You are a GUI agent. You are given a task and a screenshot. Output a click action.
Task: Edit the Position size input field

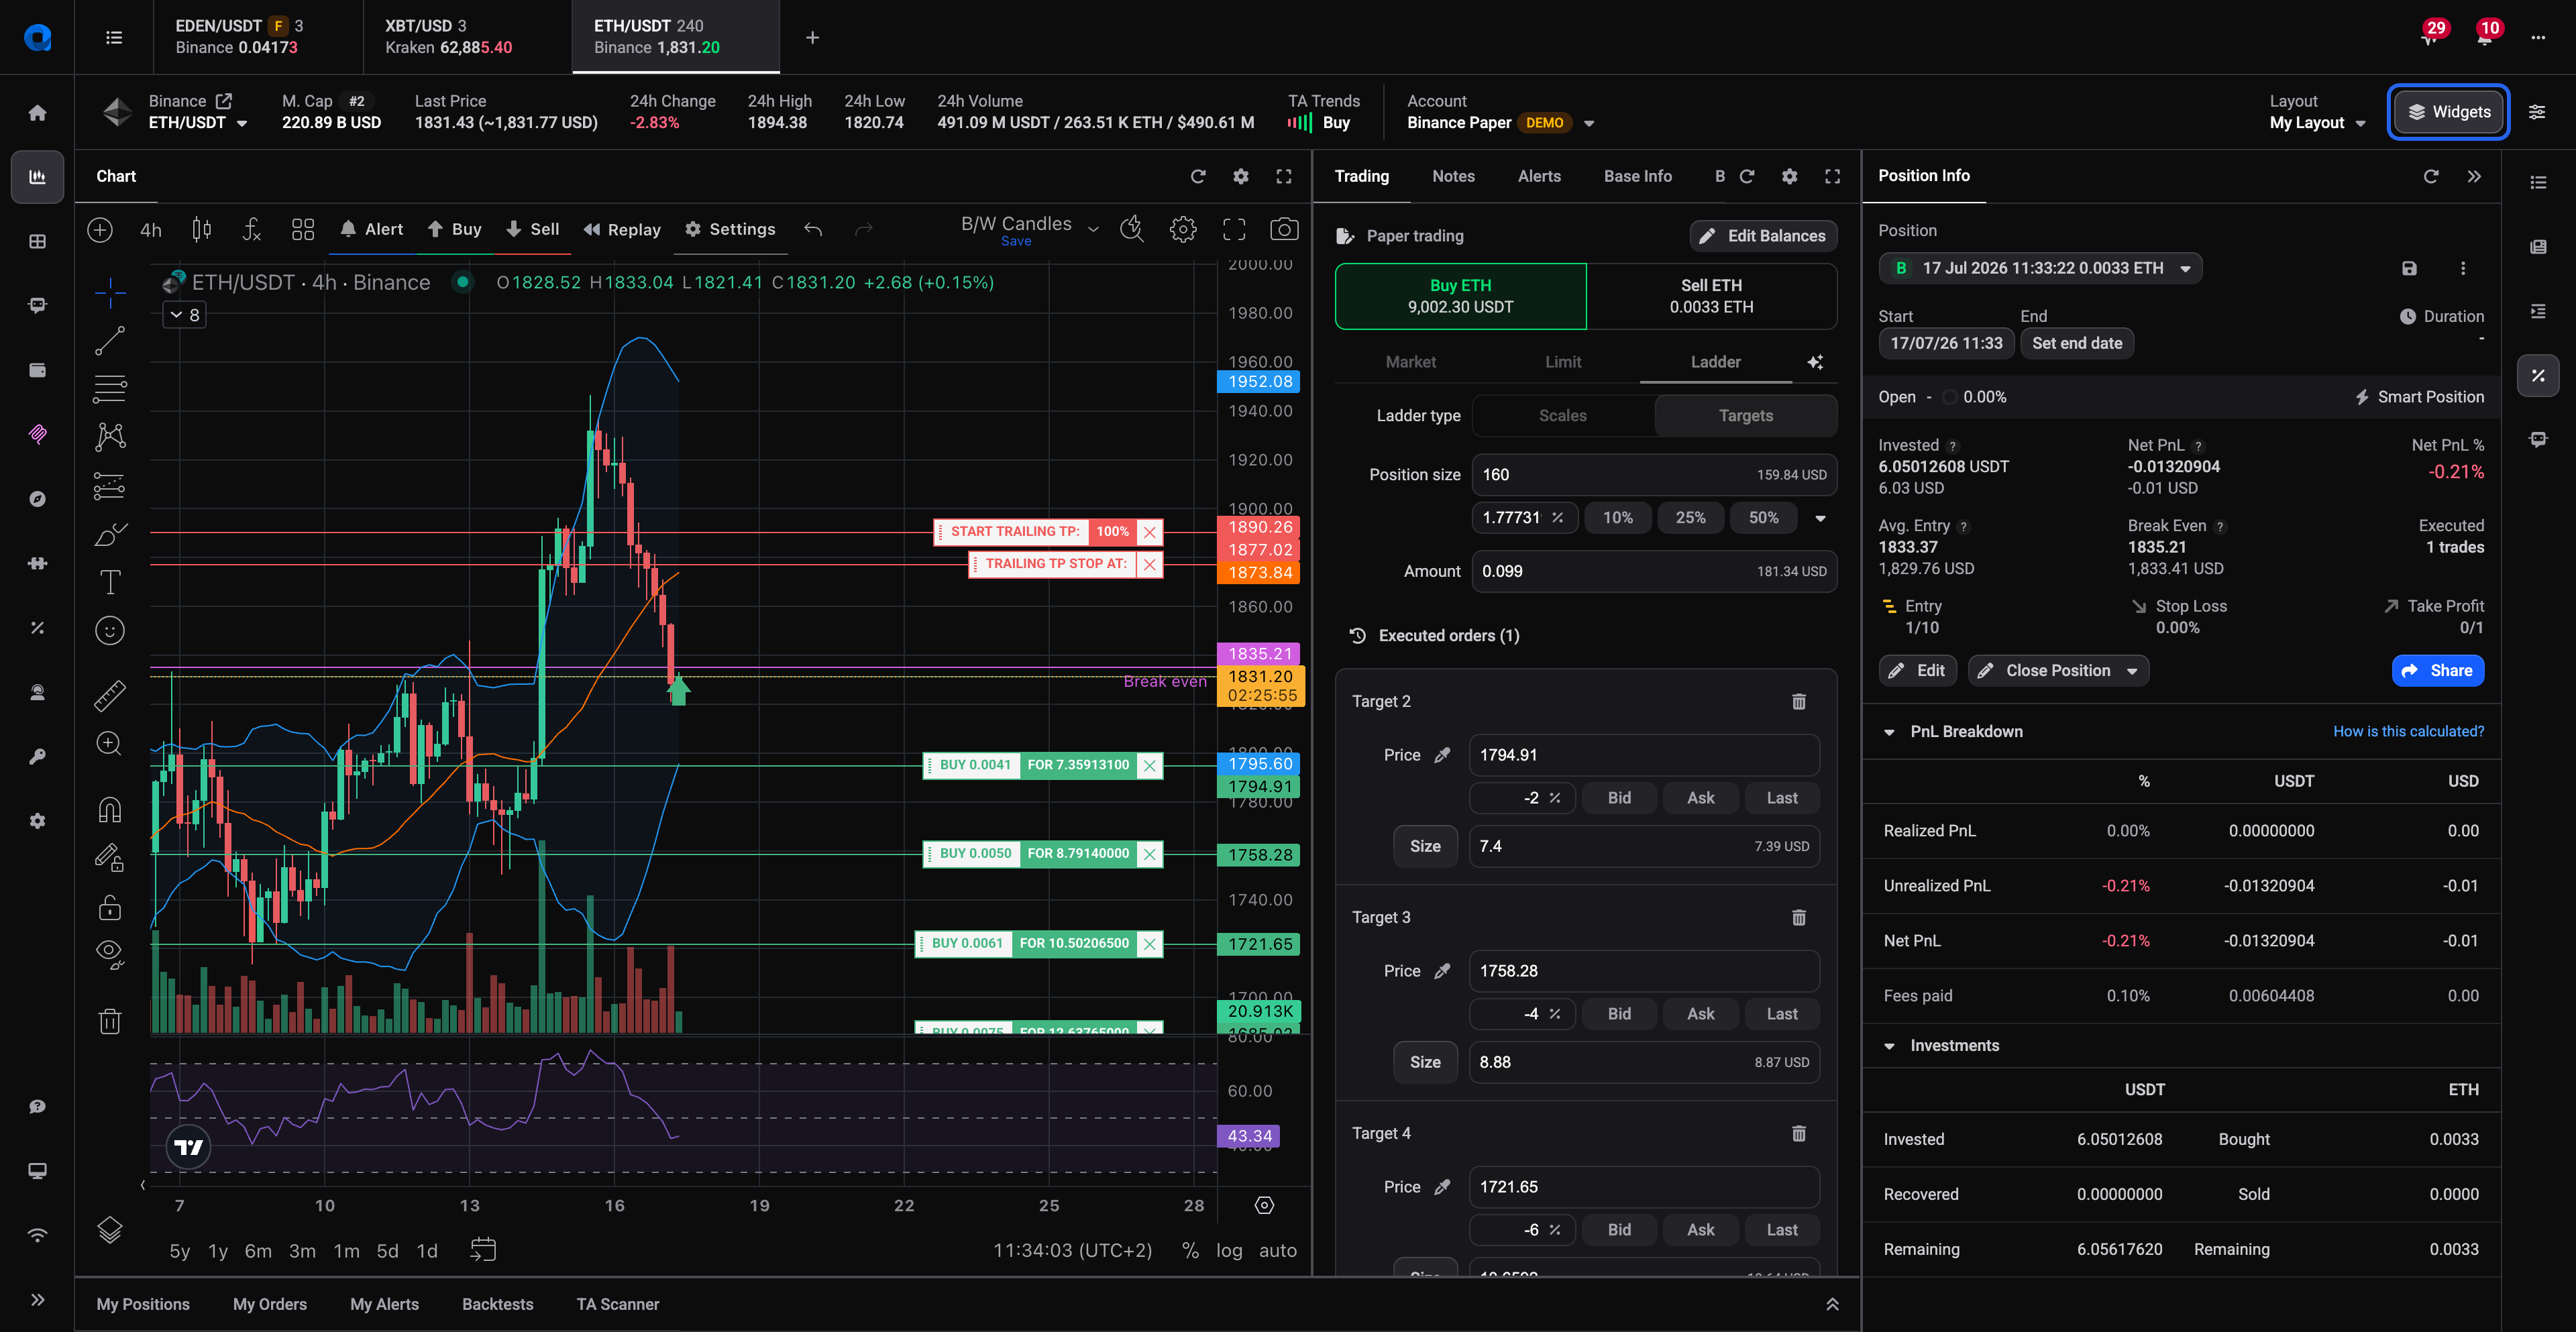(x=1654, y=475)
